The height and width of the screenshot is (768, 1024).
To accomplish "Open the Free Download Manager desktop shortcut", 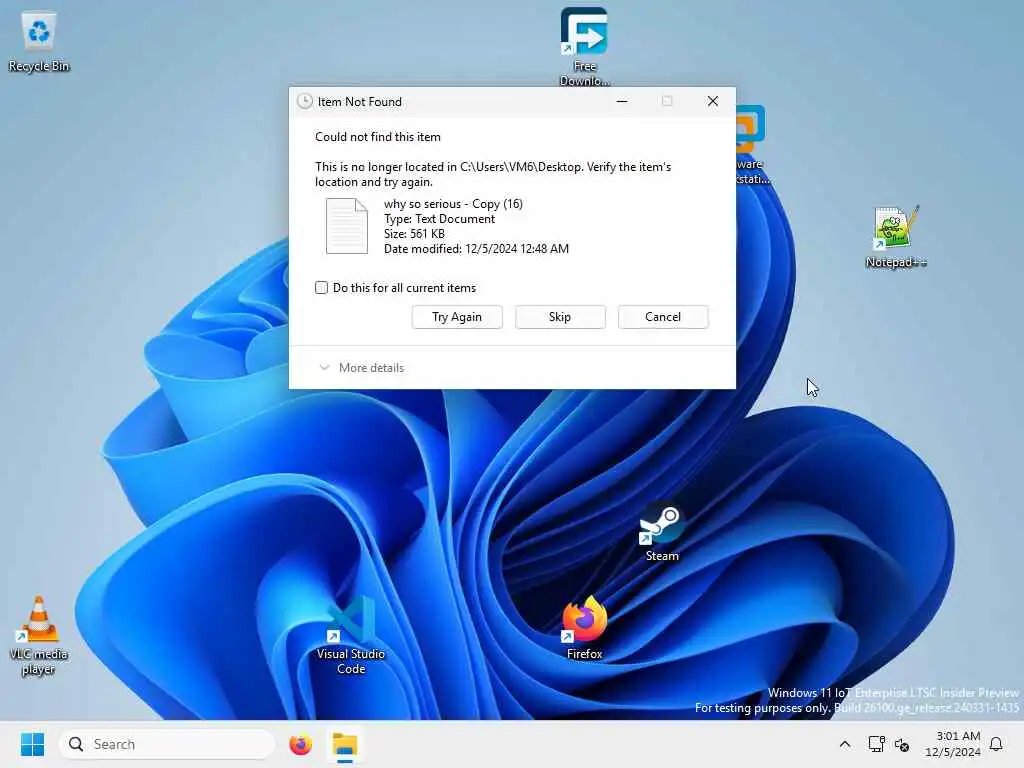I will (x=584, y=47).
